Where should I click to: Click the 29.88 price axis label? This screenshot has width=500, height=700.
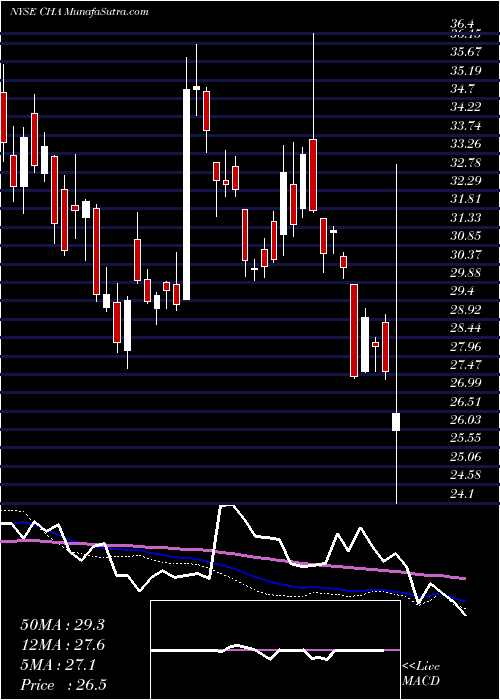(466, 273)
